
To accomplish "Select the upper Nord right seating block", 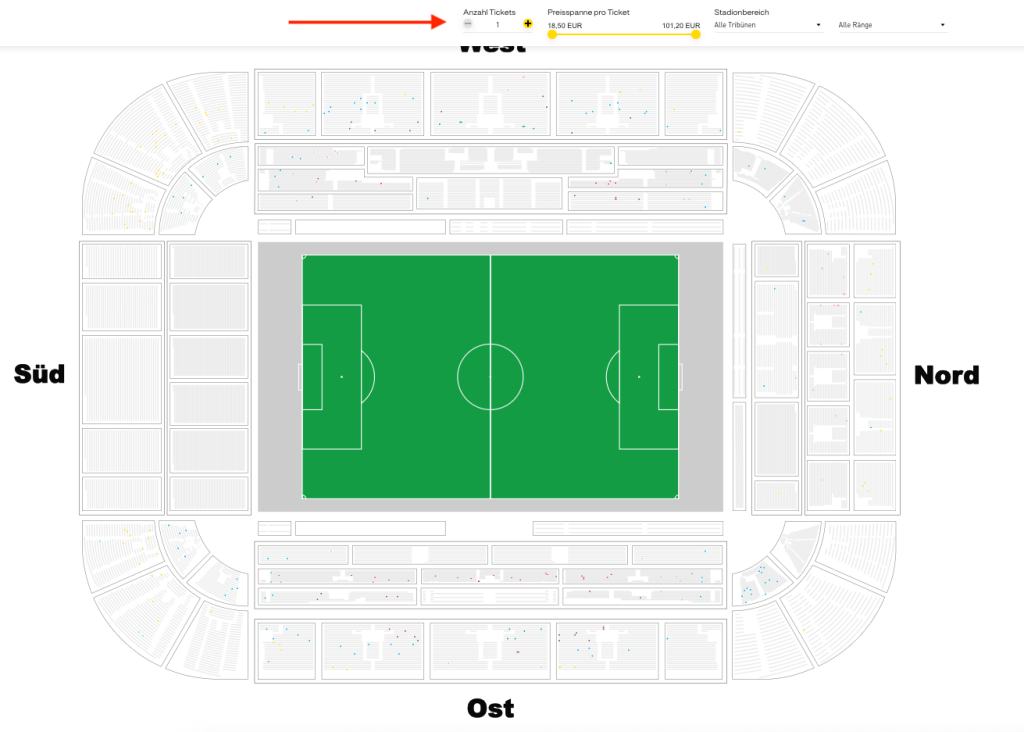I will (874, 270).
